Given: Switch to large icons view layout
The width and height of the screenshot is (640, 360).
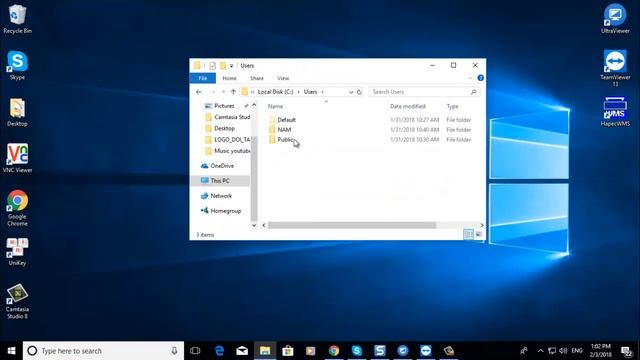Looking at the screenshot, I should coord(479,234).
